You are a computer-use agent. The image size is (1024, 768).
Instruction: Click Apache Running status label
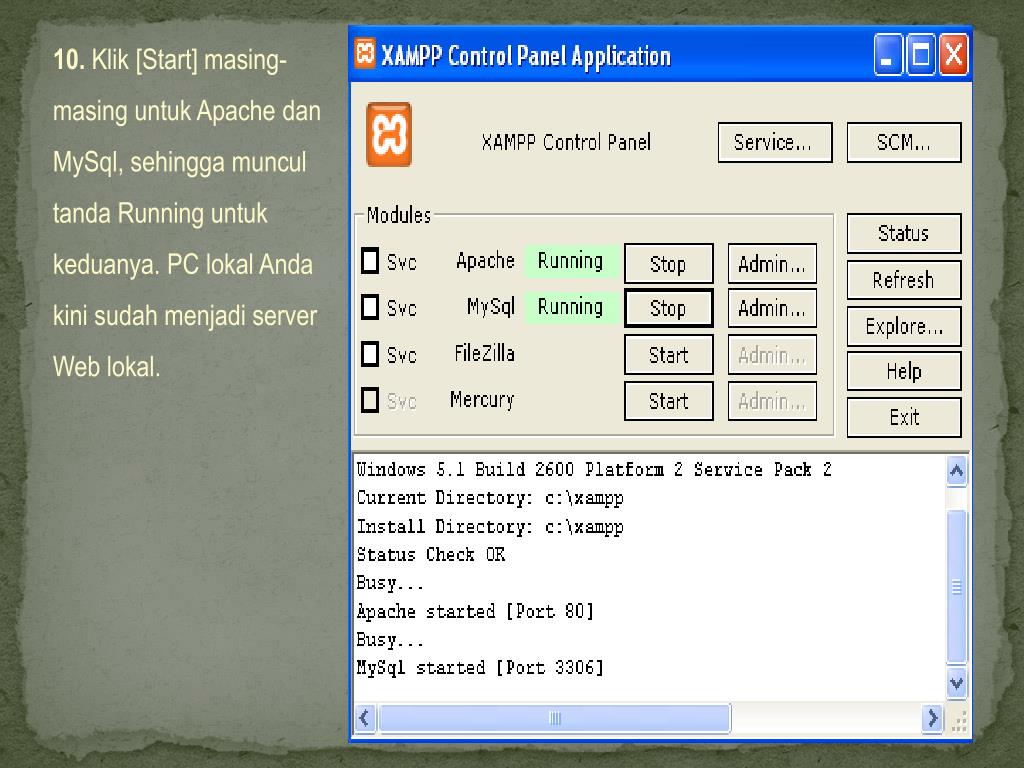tap(571, 261)
